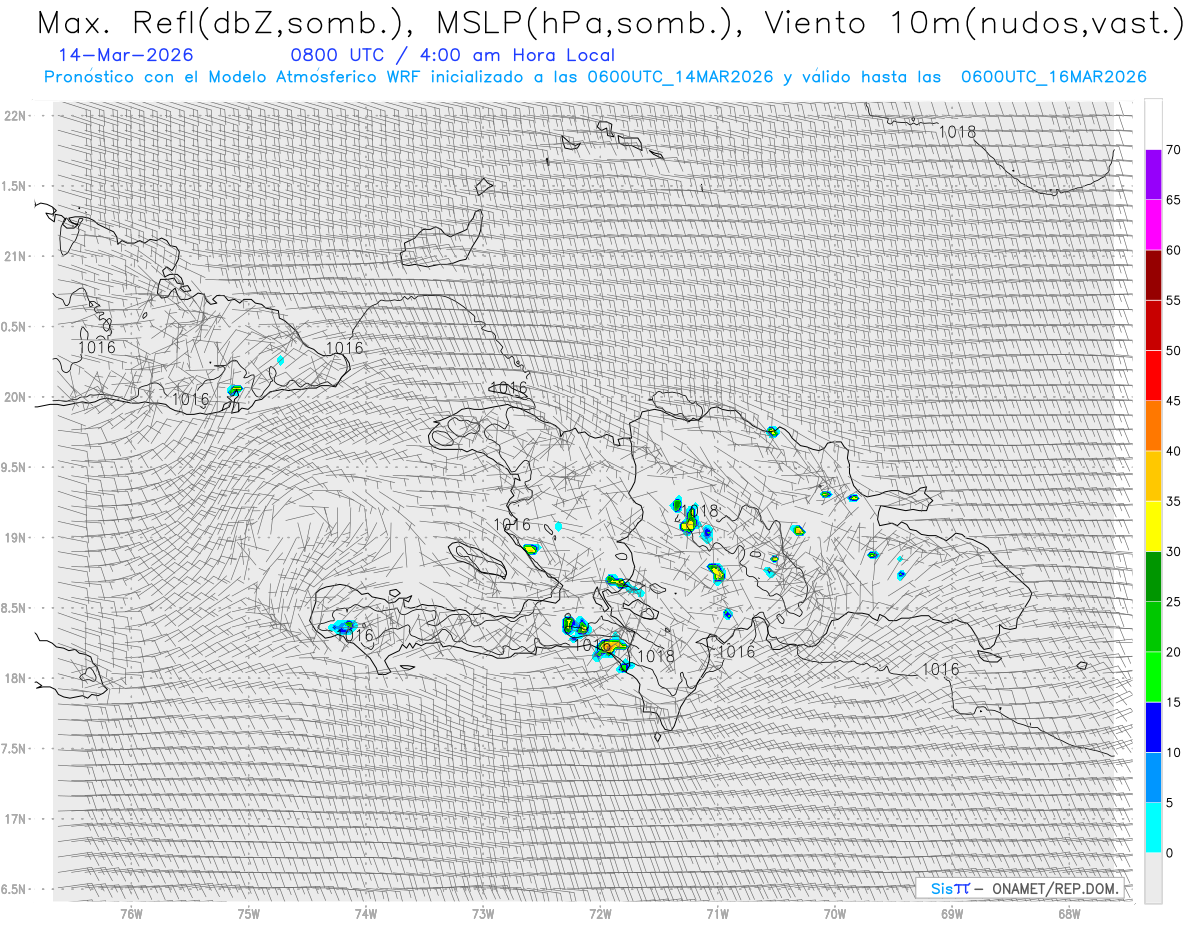The height and width of the screenshot is (927, 1200).
Task: Click the '22N' latitude label
Action: point(15,116)
